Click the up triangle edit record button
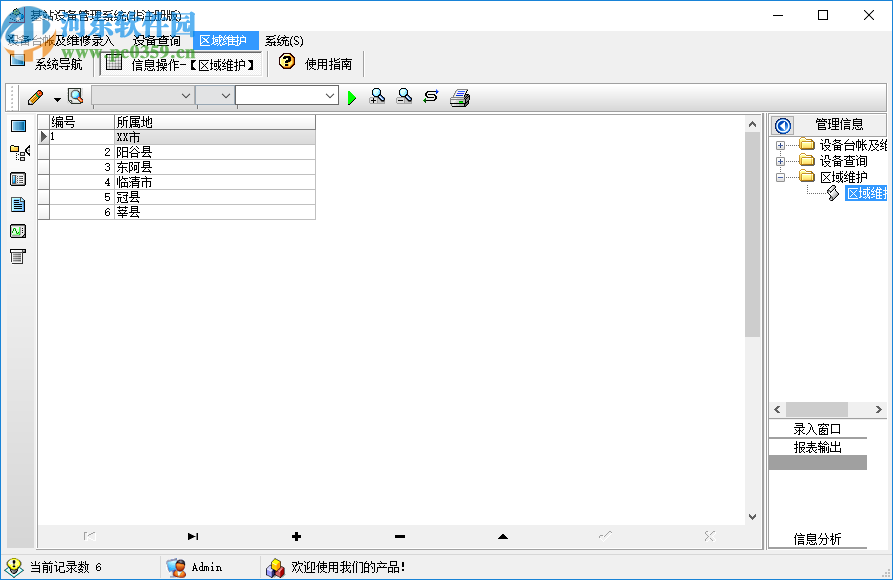 [503, 536]
